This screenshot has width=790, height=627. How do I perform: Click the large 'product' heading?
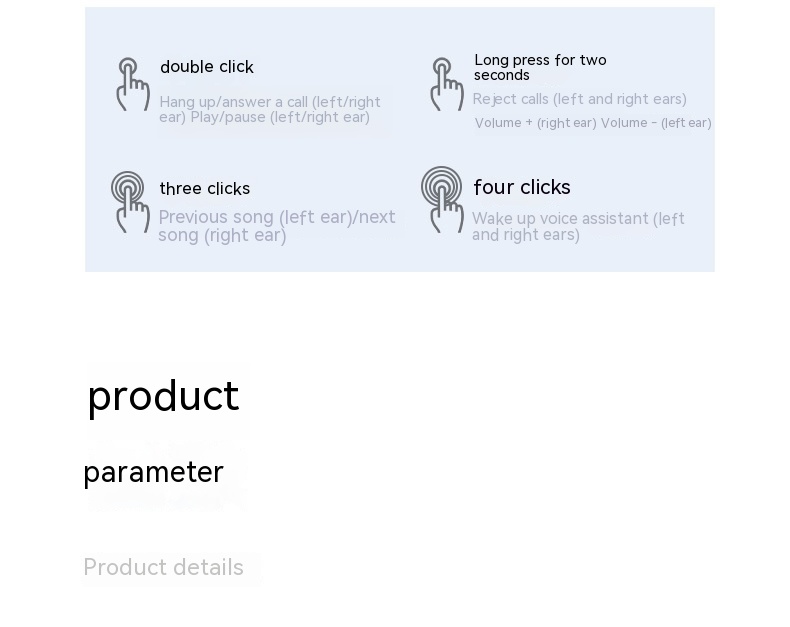point(163,396)
